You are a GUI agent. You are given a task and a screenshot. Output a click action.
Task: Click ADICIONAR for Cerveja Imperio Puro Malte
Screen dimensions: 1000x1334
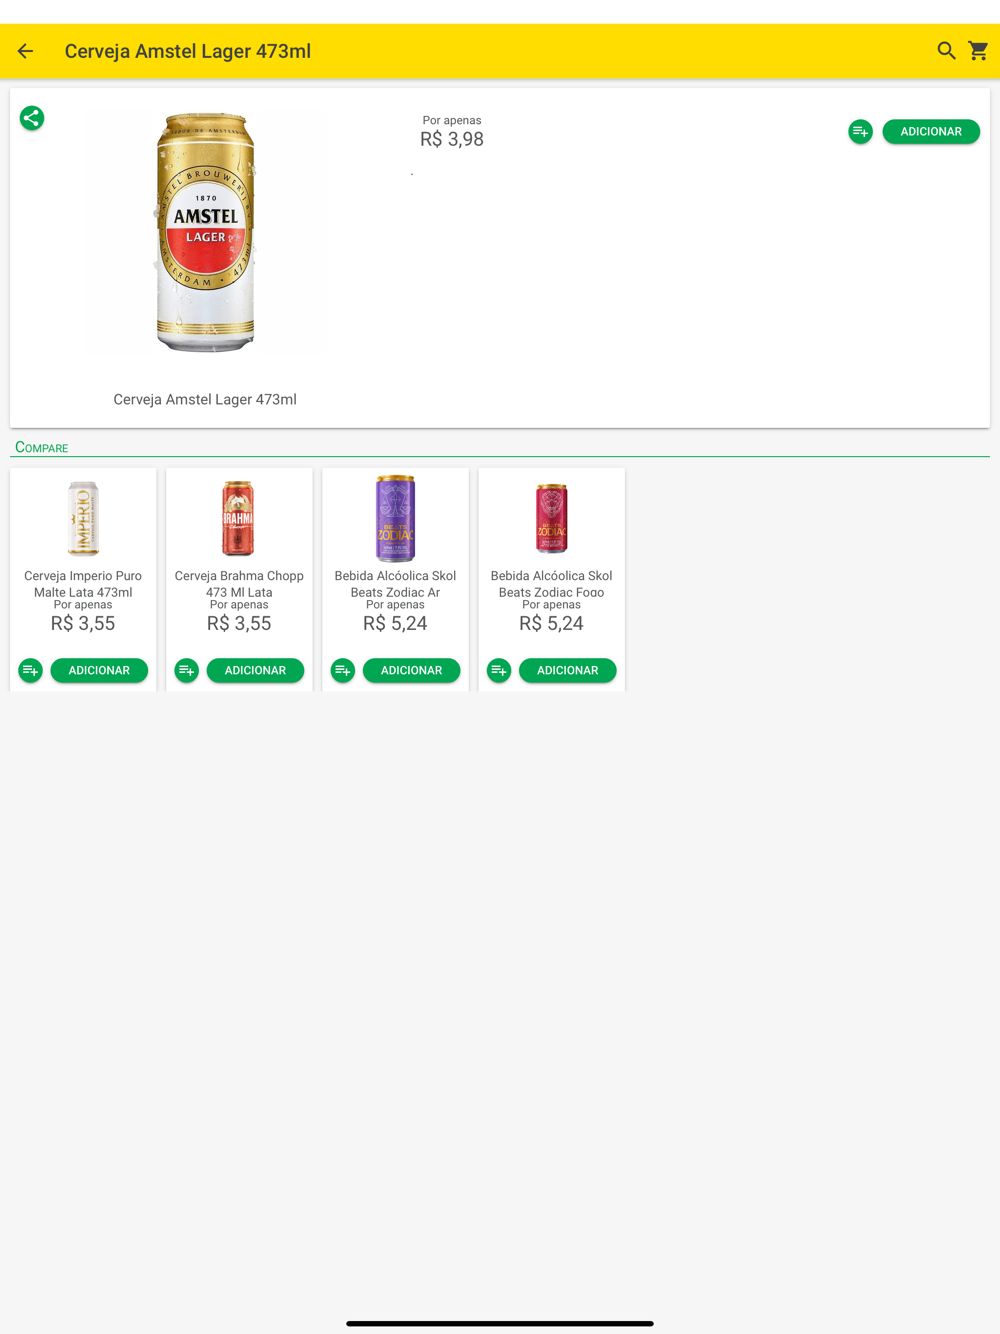[x=99, y=670]
